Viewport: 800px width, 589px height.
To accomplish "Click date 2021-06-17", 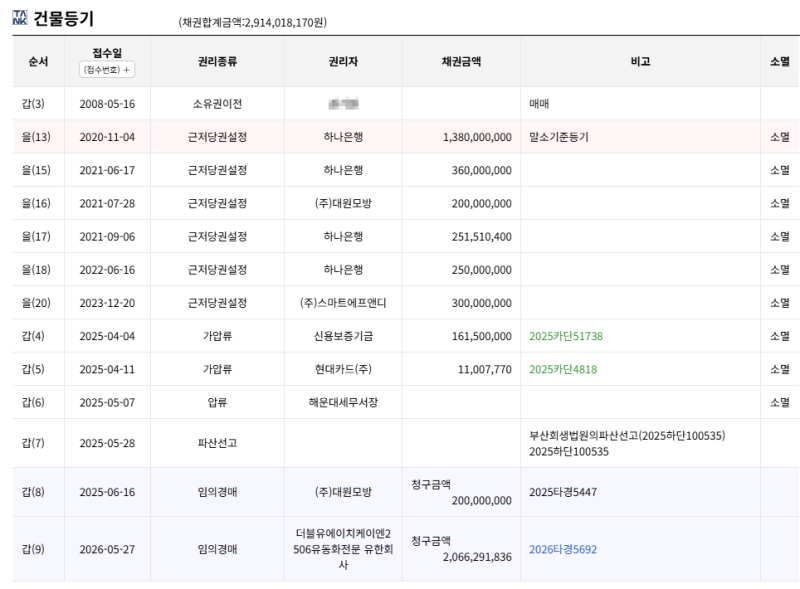I will click(x=107, y=170).
